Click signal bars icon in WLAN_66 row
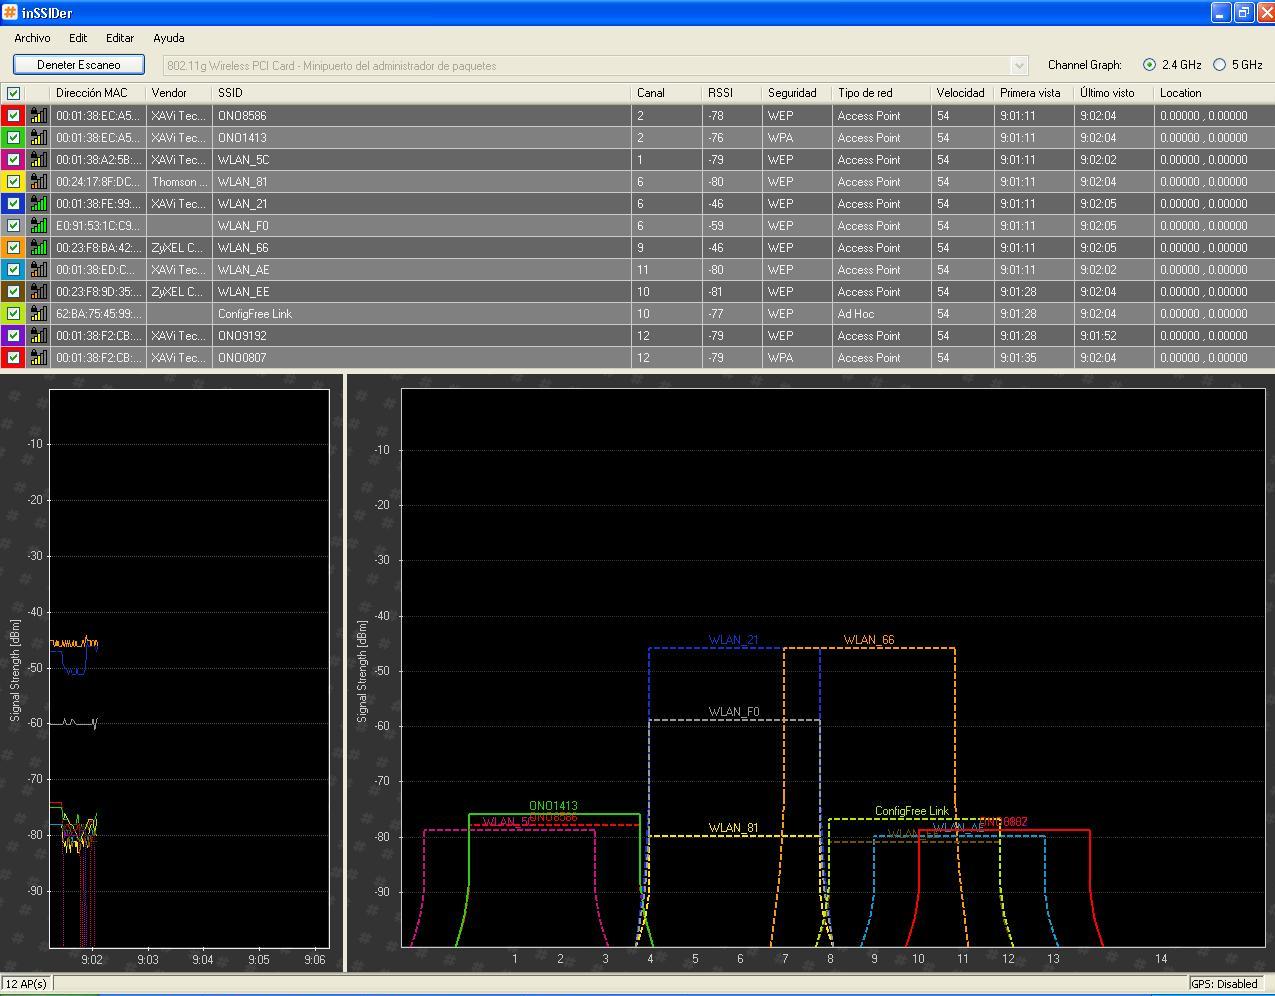The image size is (1275, 996). tap(38, 248)
